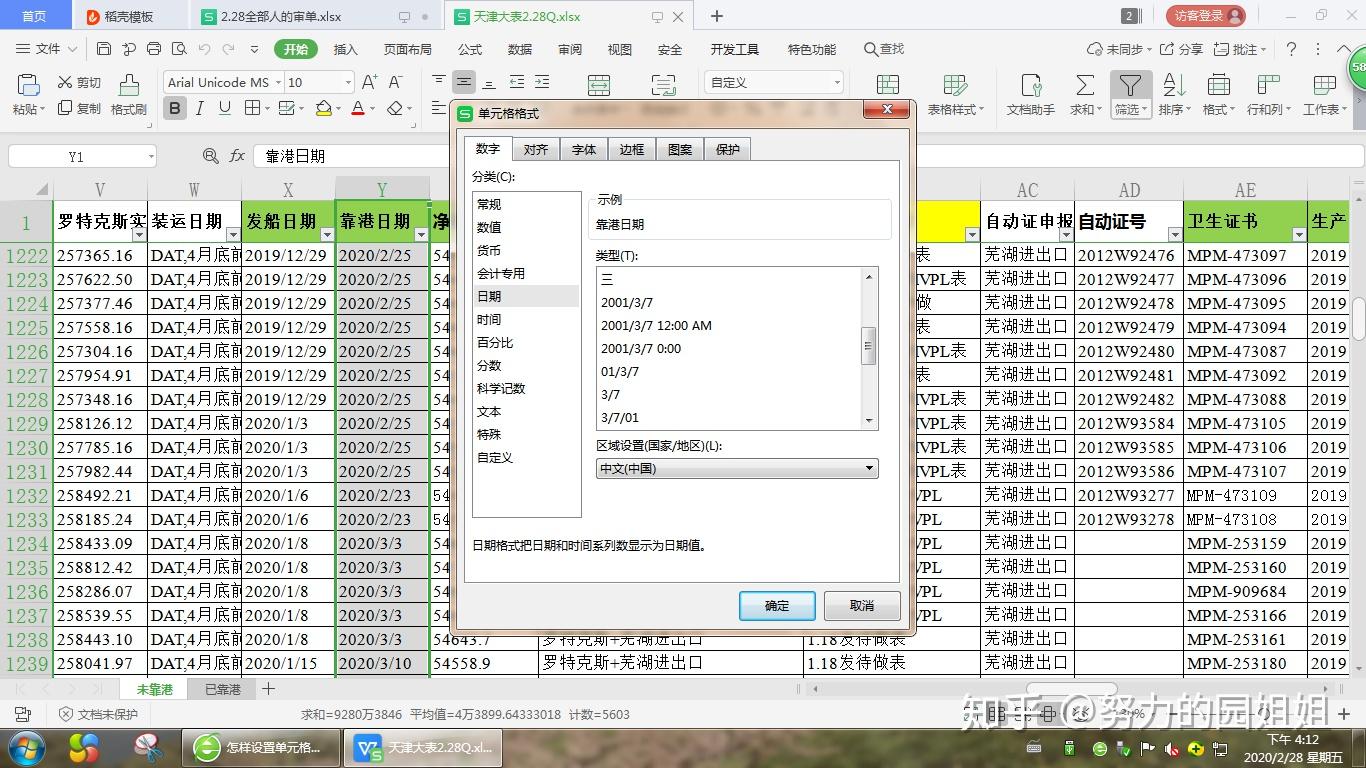Screen dimensions: 1366x768
Task: Click the Save icon in quick access toolbar
Action: pyautogui.click(x=104, y=49)
